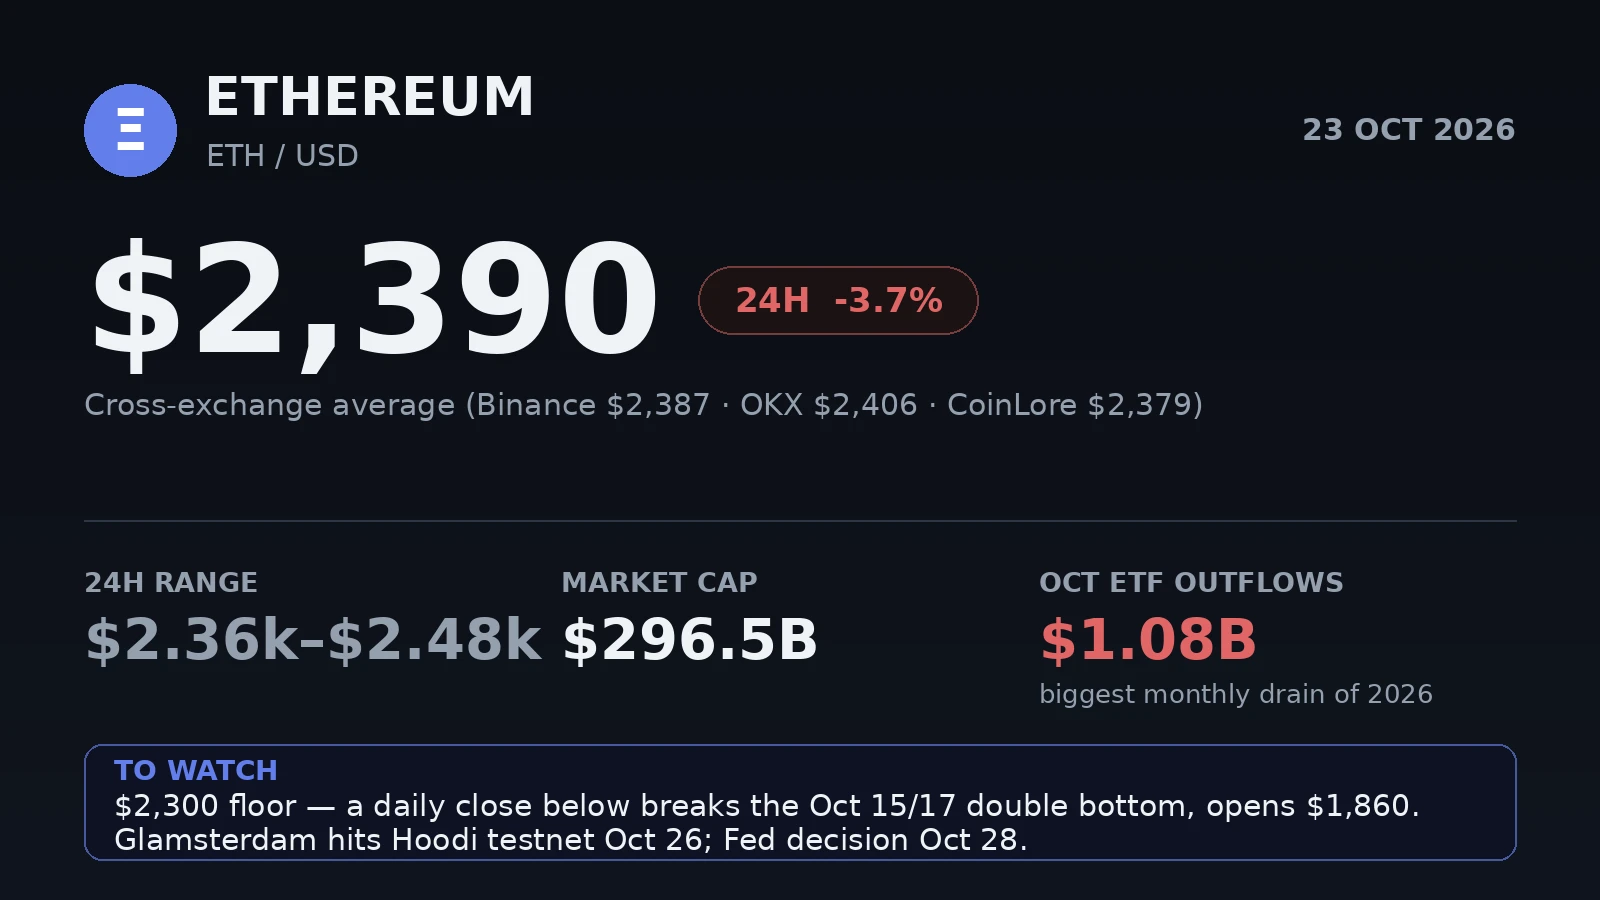Click the $2.36k–$2.48k range value

pyautogui.click(x=313, y=640)
